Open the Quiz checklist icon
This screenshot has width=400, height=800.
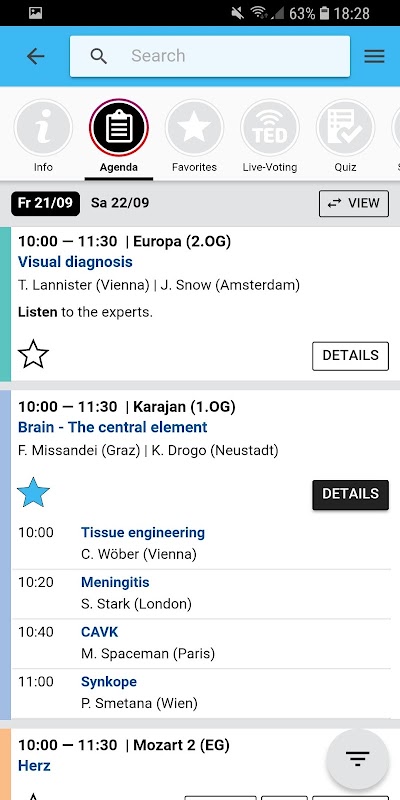click(x=345, y=128)
